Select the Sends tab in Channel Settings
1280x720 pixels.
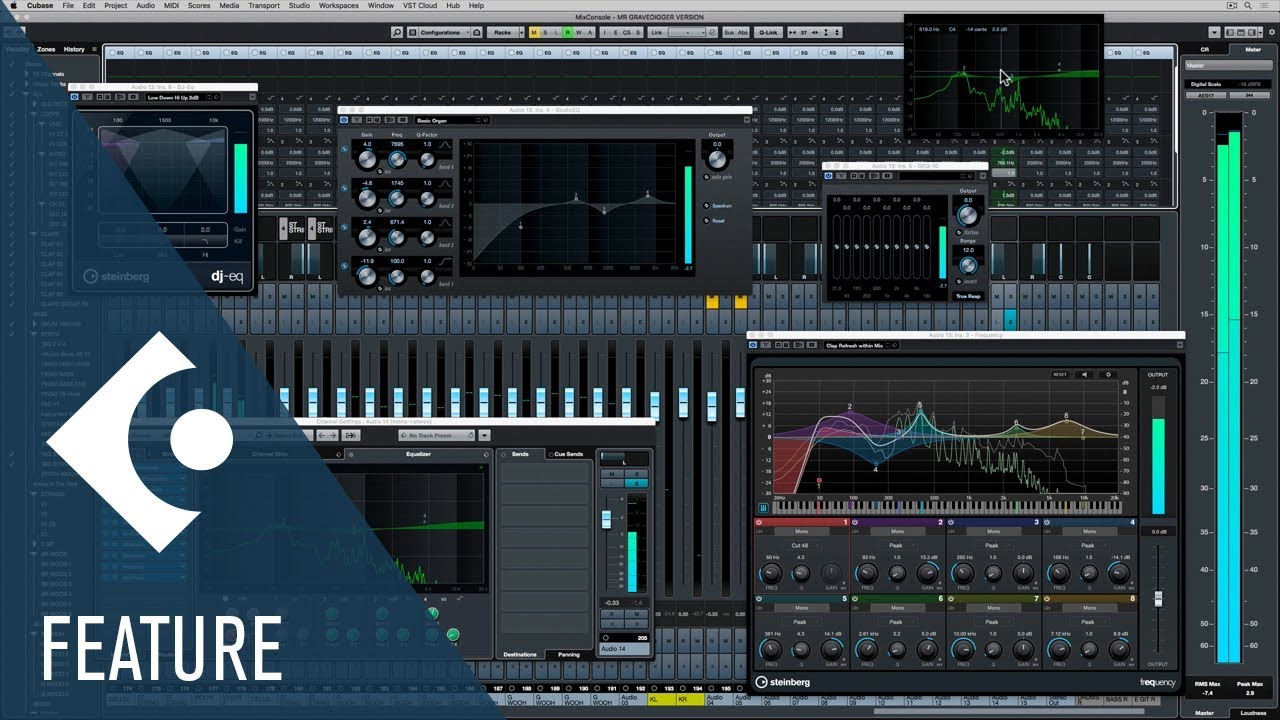[x=520, y=454]
